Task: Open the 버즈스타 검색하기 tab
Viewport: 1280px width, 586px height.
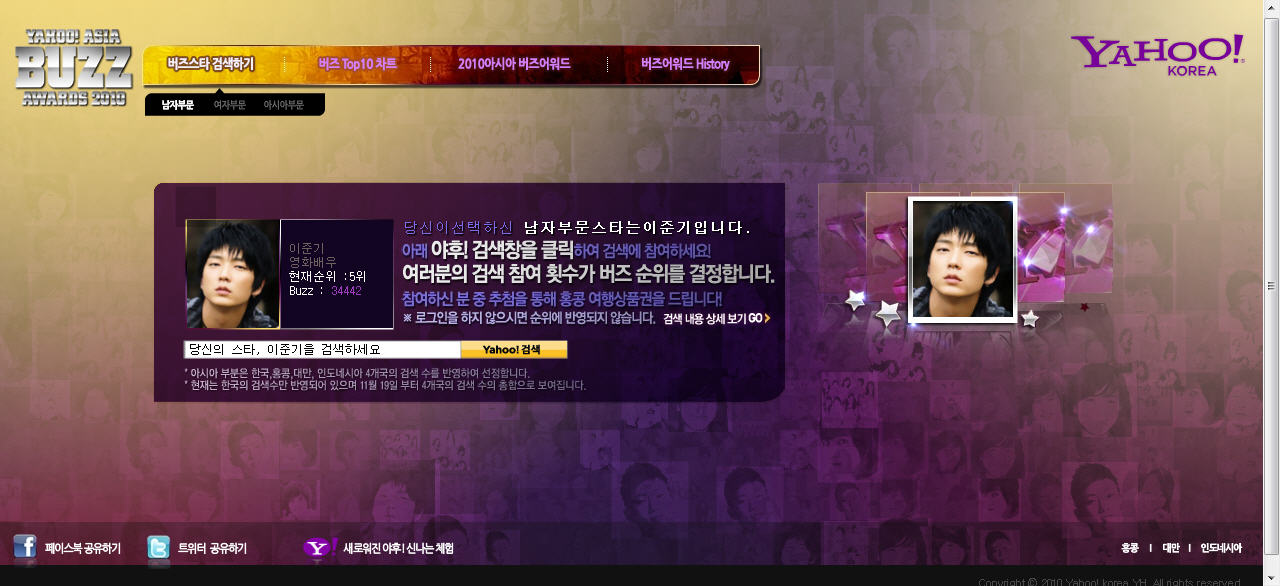Action: point(211,64)
